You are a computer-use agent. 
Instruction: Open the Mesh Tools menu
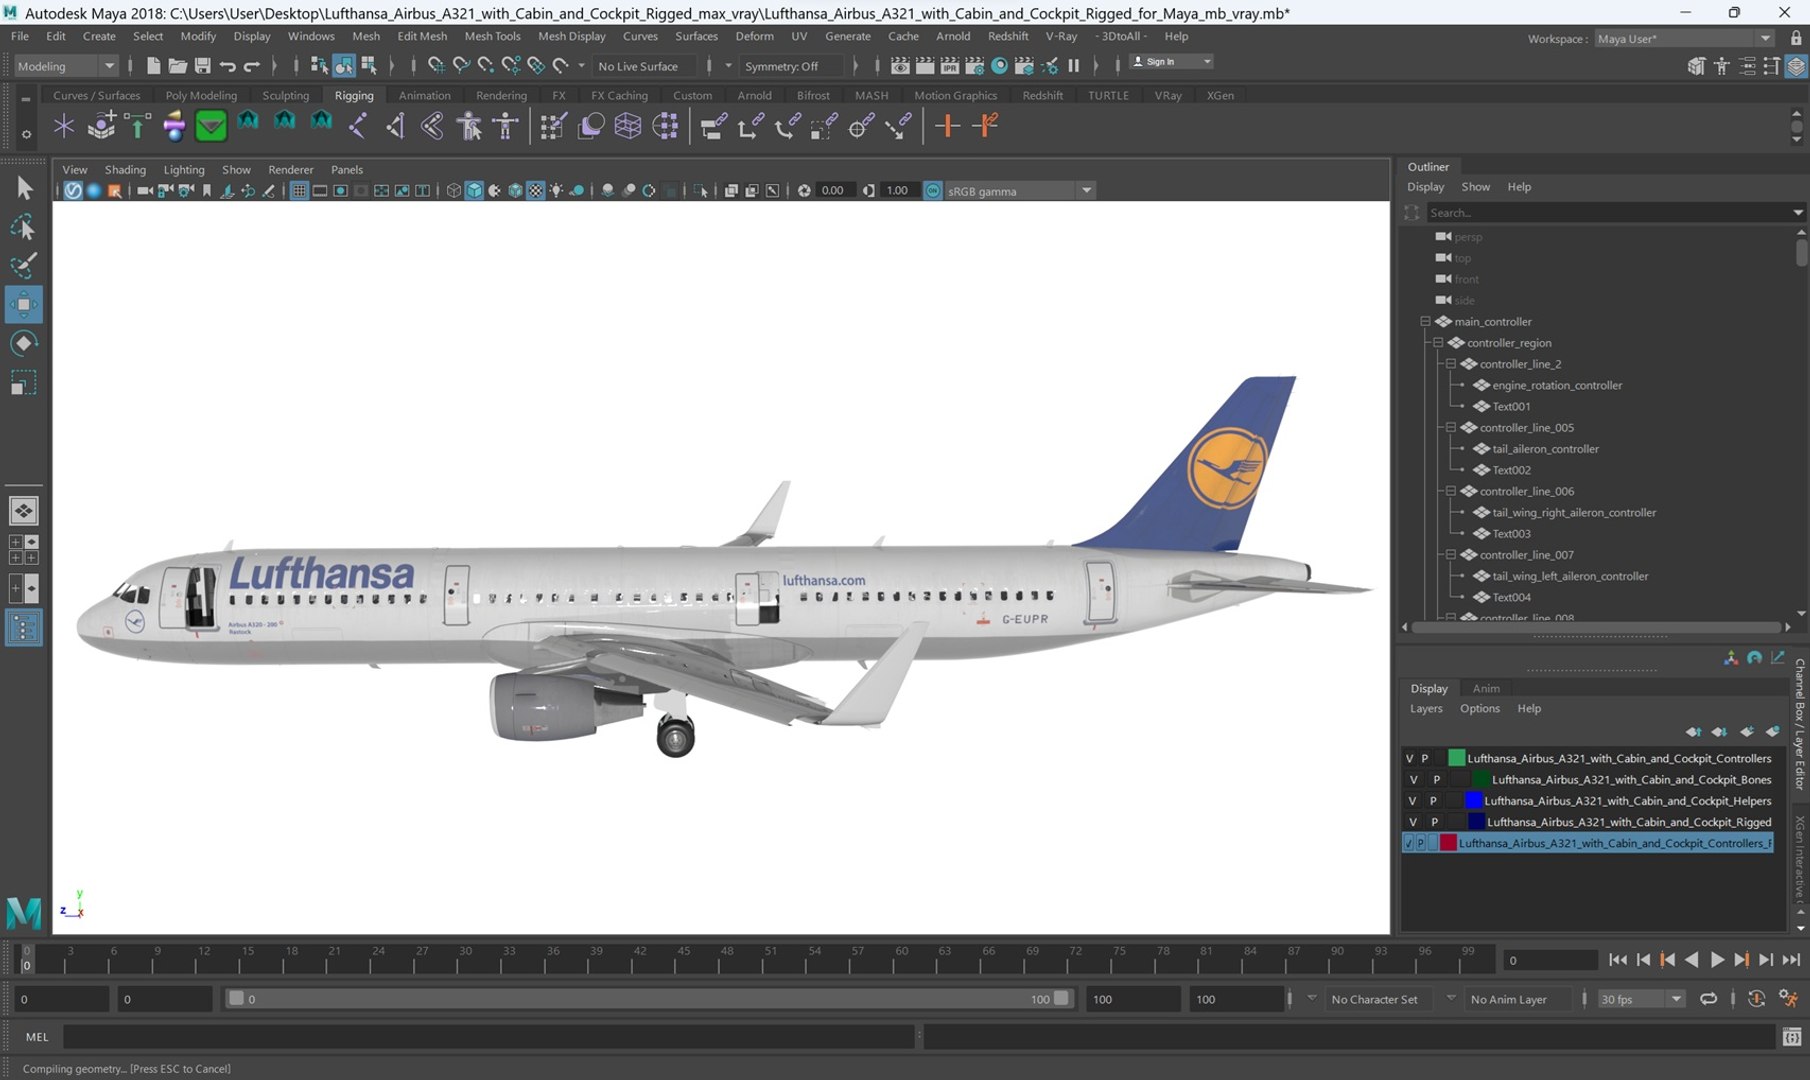(x=492, y=36)
